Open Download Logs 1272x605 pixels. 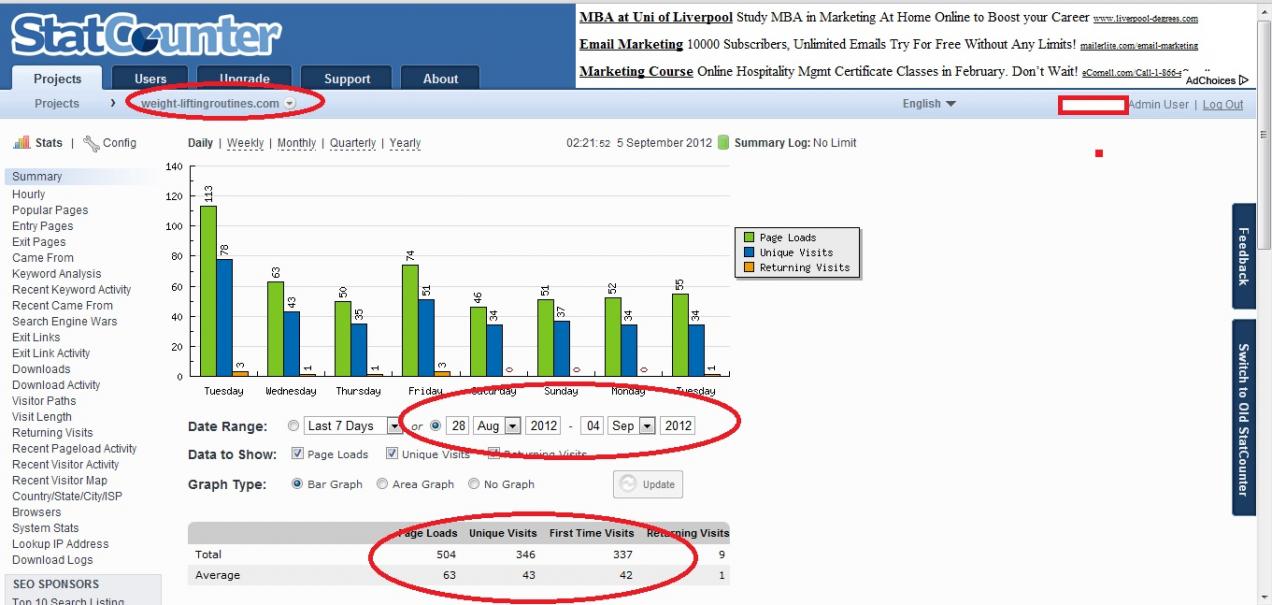(52, 561)
